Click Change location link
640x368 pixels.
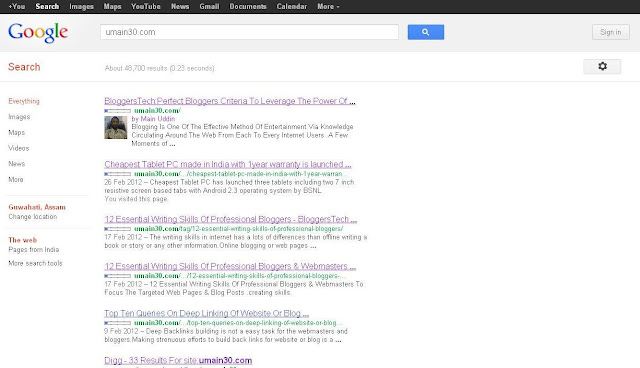(33, 217)
